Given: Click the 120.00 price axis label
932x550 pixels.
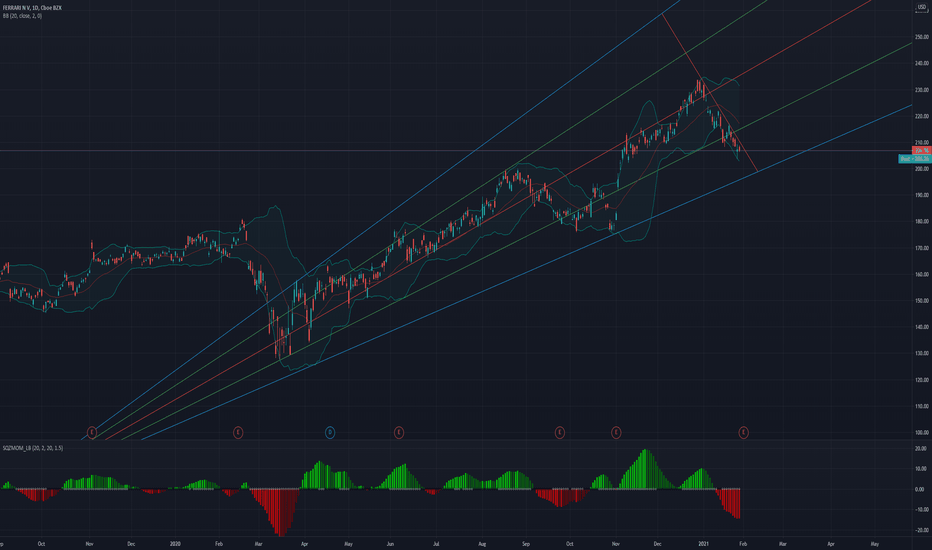Looking at the screenshot, I should coord(921,380).
